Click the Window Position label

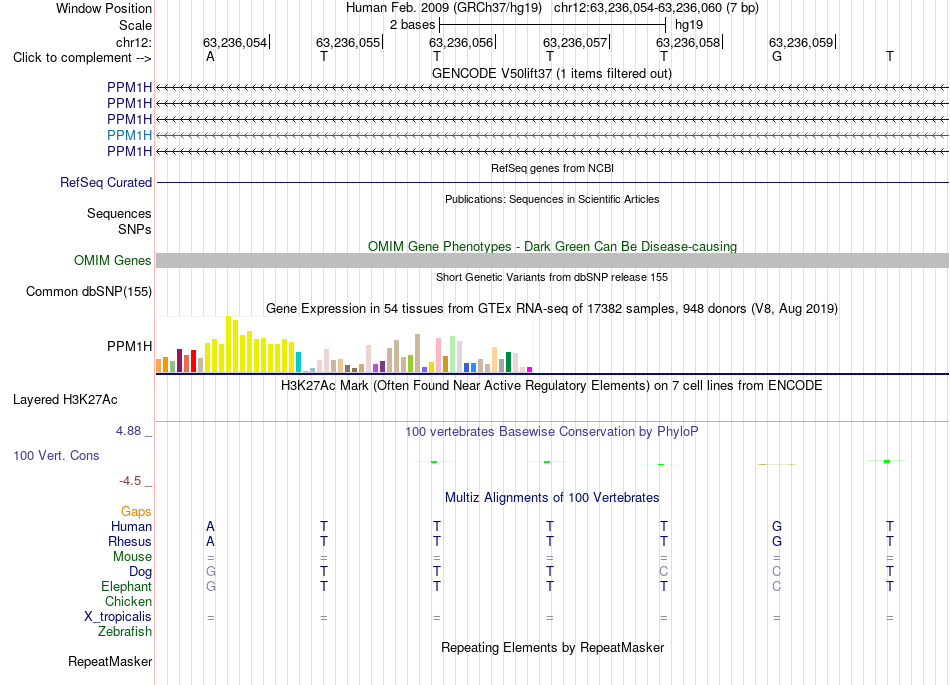104,8
